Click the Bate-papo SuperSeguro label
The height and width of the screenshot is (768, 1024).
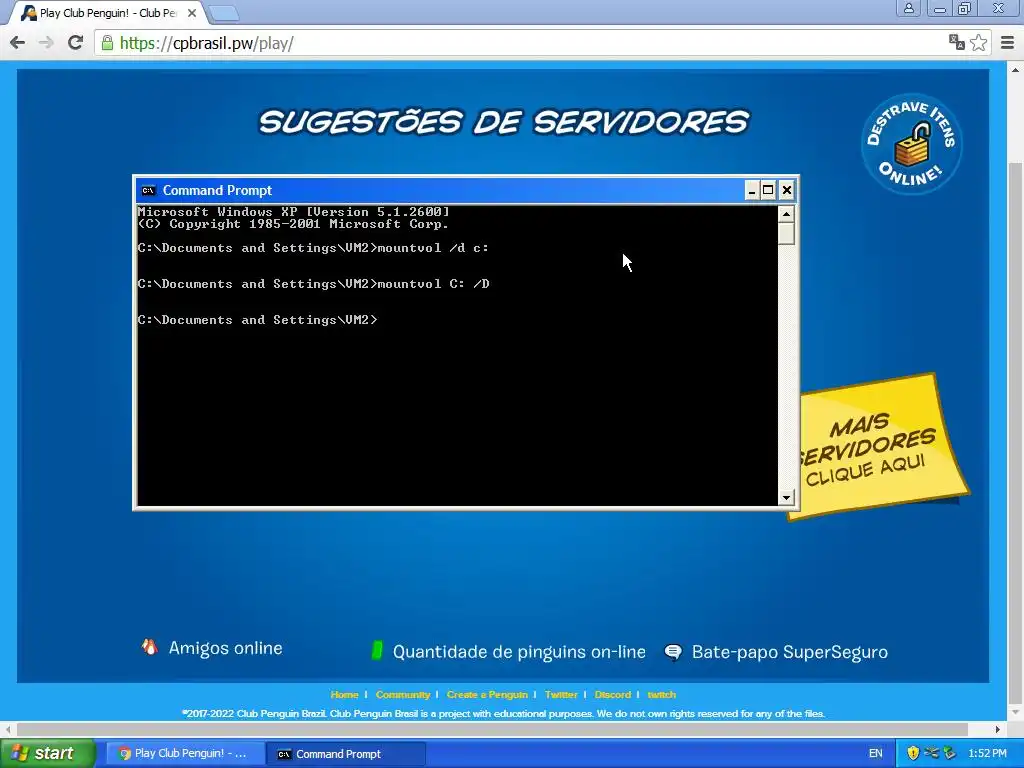(790, 652)
